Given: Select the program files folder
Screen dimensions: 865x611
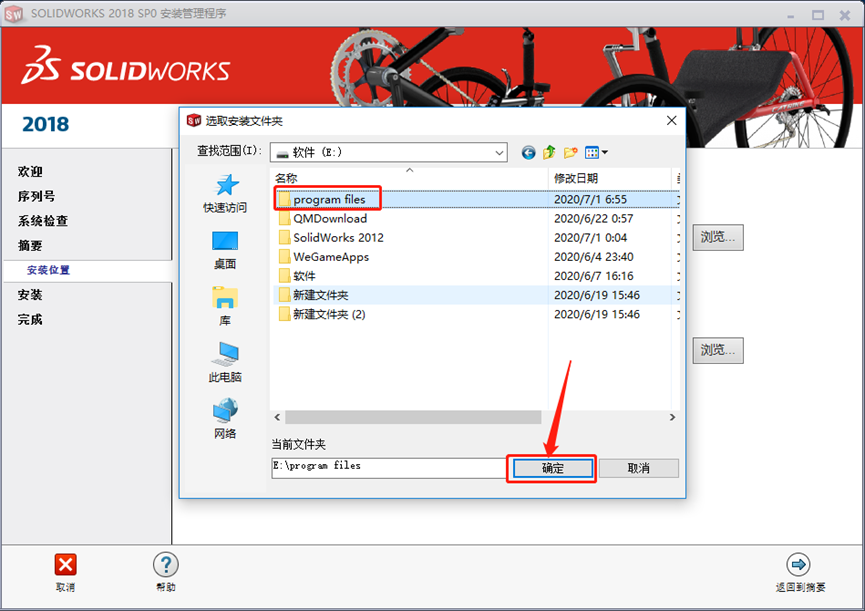Looking at the screenshot, I should (x=330, y=198).
